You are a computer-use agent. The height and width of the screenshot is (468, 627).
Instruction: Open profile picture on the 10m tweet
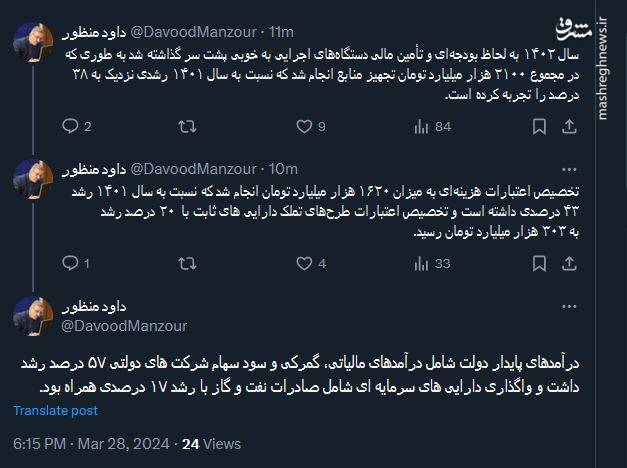click(x=33, y=175)
